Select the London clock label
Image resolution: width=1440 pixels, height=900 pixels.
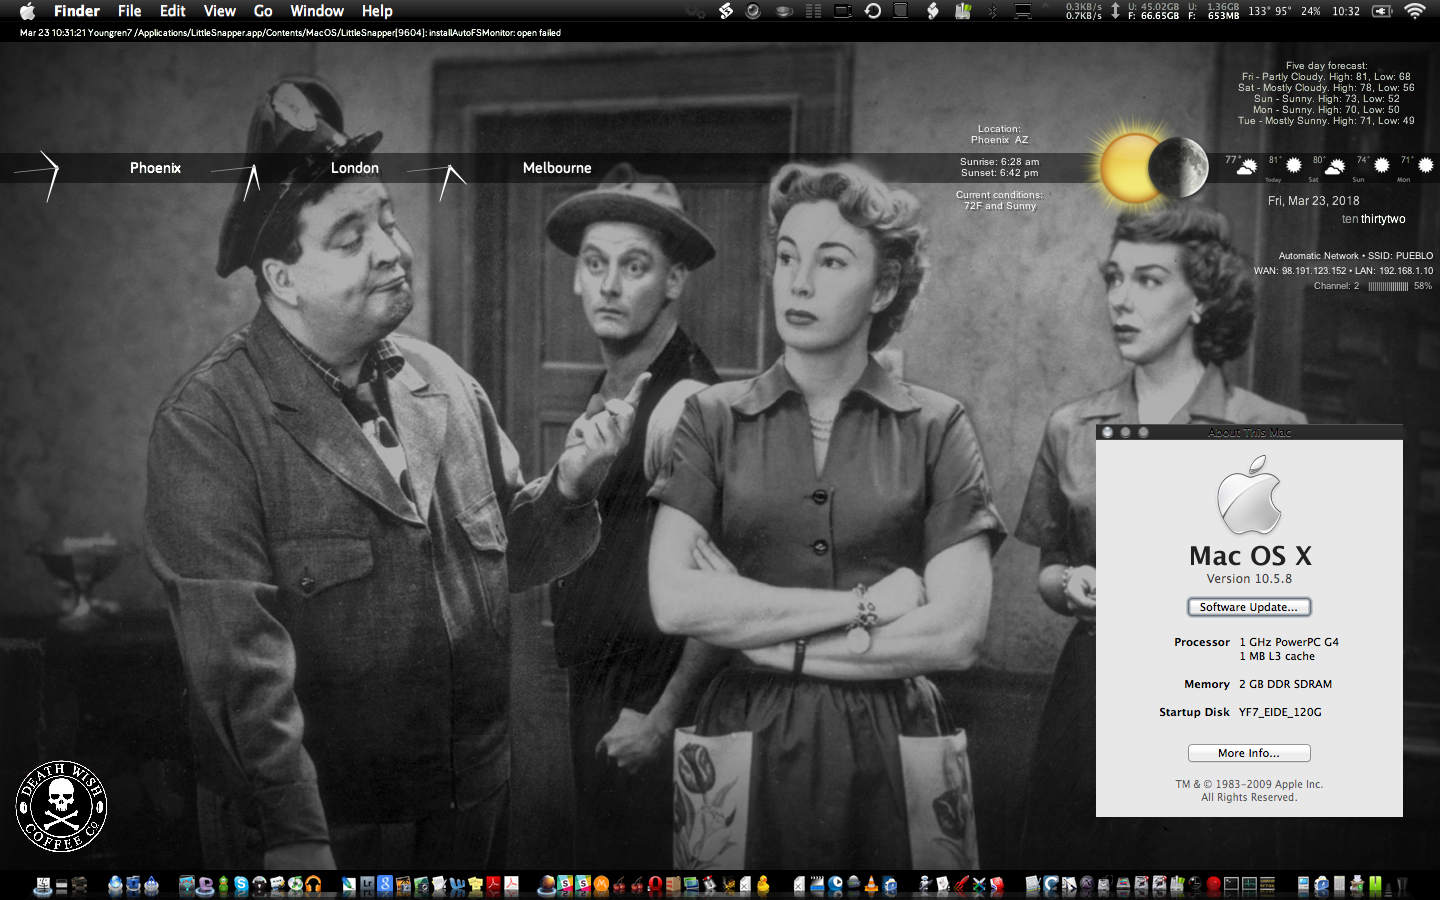point(355,168)
